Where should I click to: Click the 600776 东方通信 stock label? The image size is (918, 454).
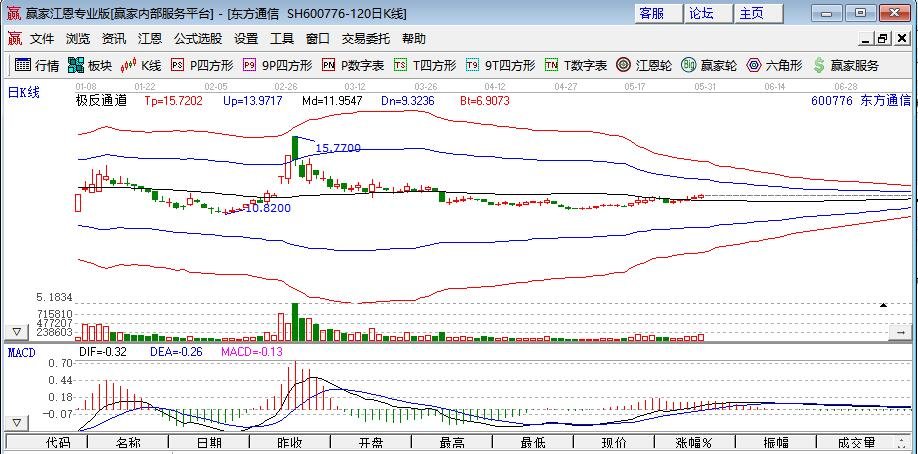click(x=861, y=100)
